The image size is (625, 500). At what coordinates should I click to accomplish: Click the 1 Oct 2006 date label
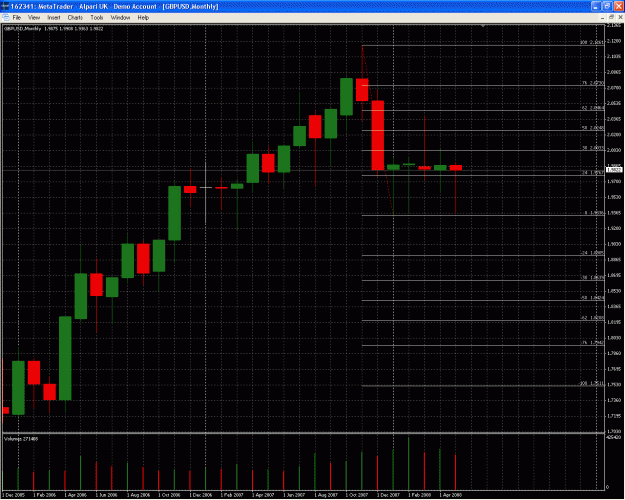[170, 495]
